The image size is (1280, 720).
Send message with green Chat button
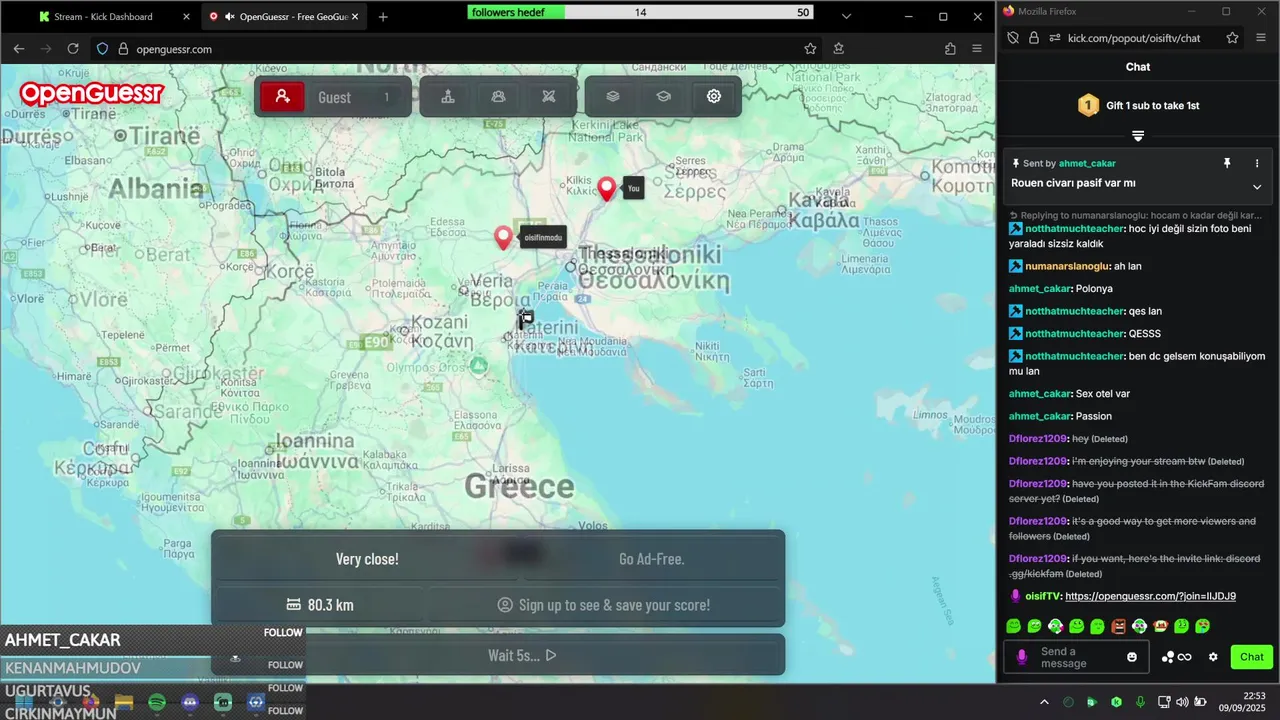coord(1251,657)
